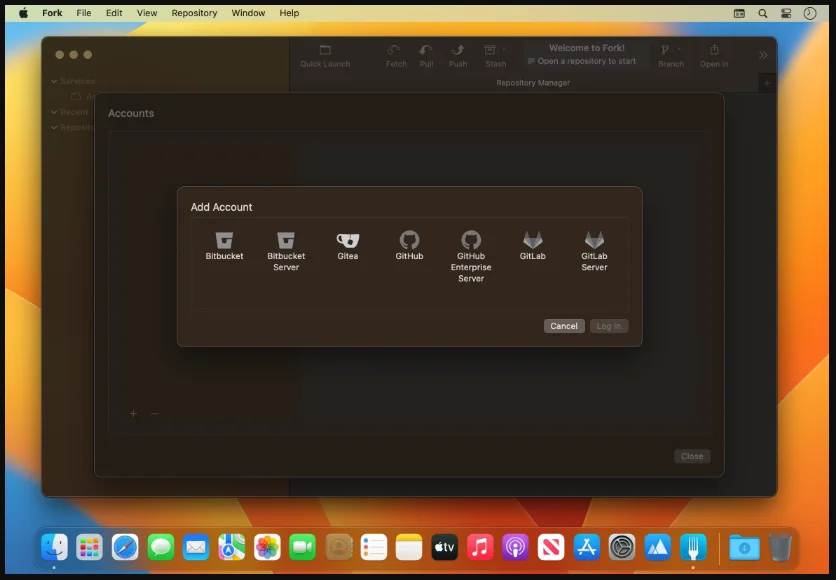This screenshot has height=580, width=836.
Task: Open the Edit menu
Action: pyautogui.click(x=114, y=13)
